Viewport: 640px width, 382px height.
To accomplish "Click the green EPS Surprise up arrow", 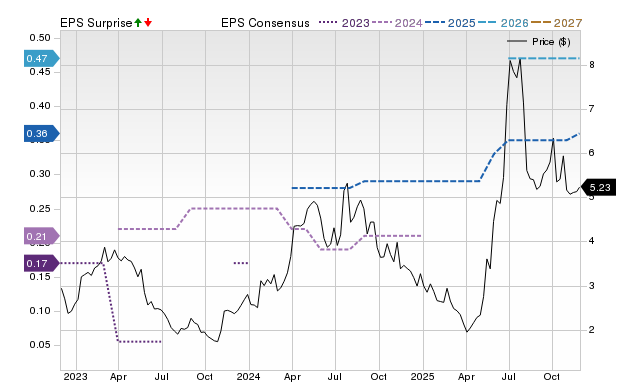I will click(x=138, y=22).
